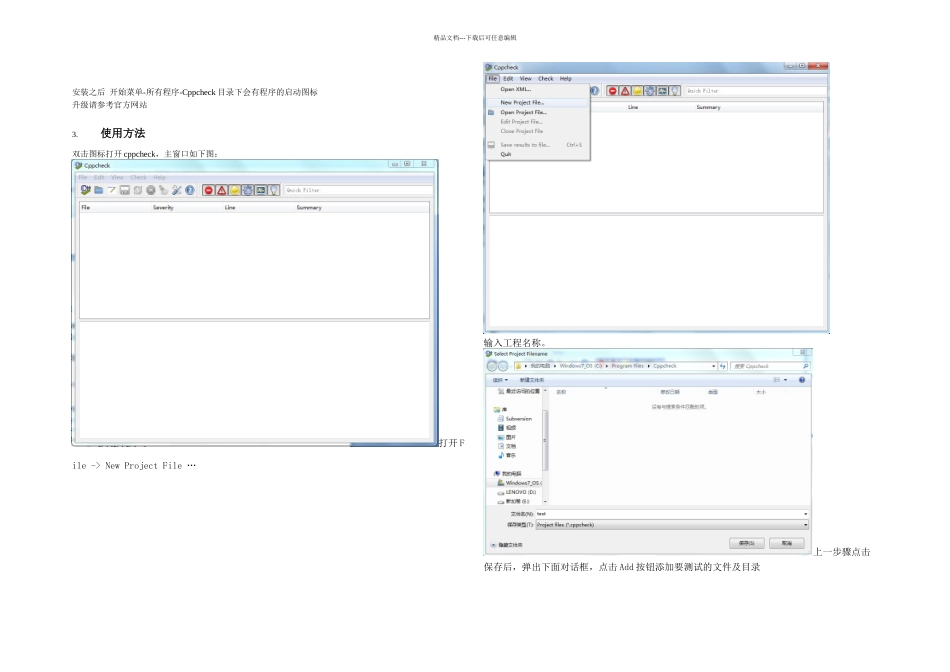Click forward arrow in Select Project Filename dialog

point(503,366)
